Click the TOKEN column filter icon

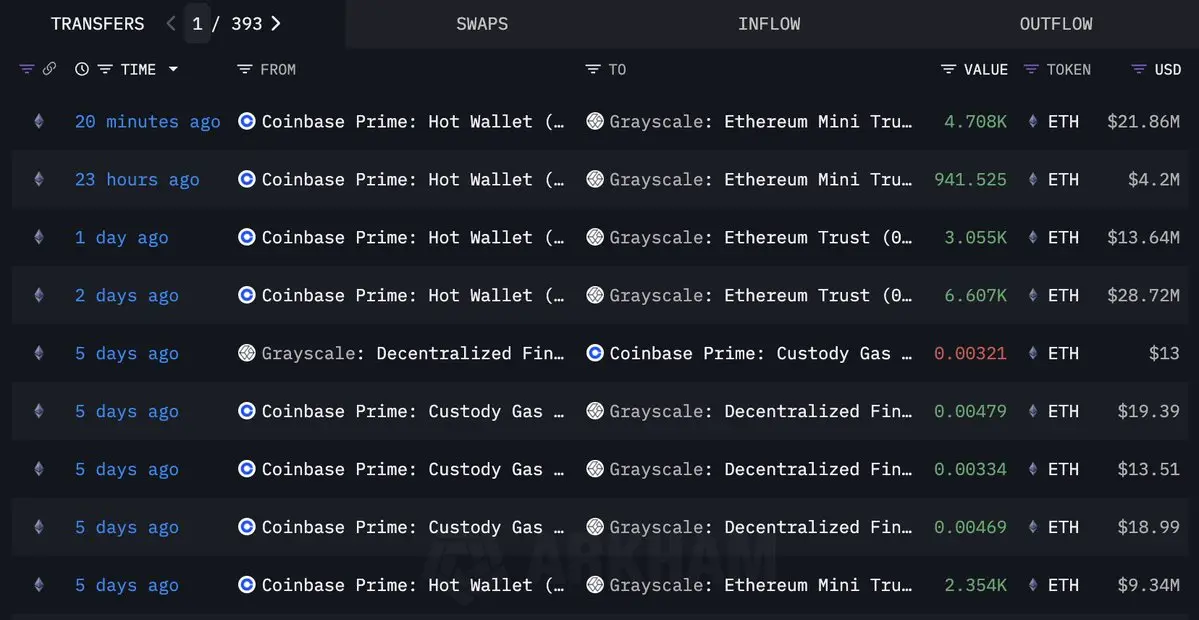pyautogui.click(x=1031, y=70)
